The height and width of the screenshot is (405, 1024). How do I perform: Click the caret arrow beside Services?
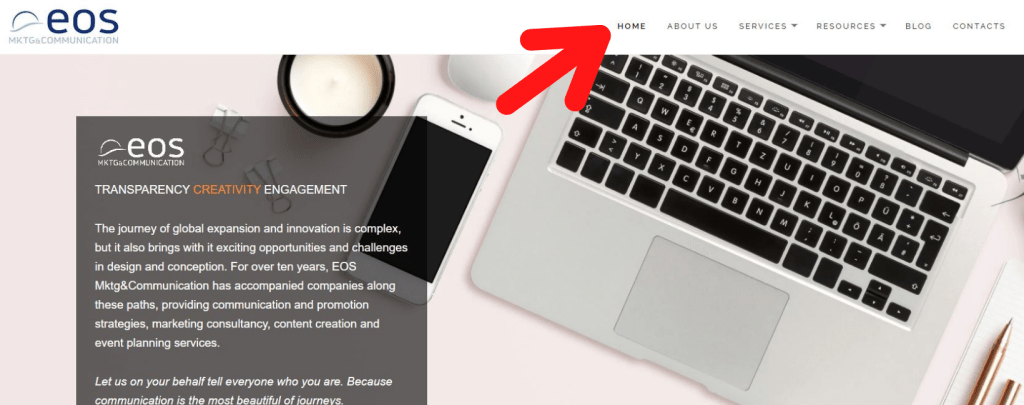[x=794, y=26]
